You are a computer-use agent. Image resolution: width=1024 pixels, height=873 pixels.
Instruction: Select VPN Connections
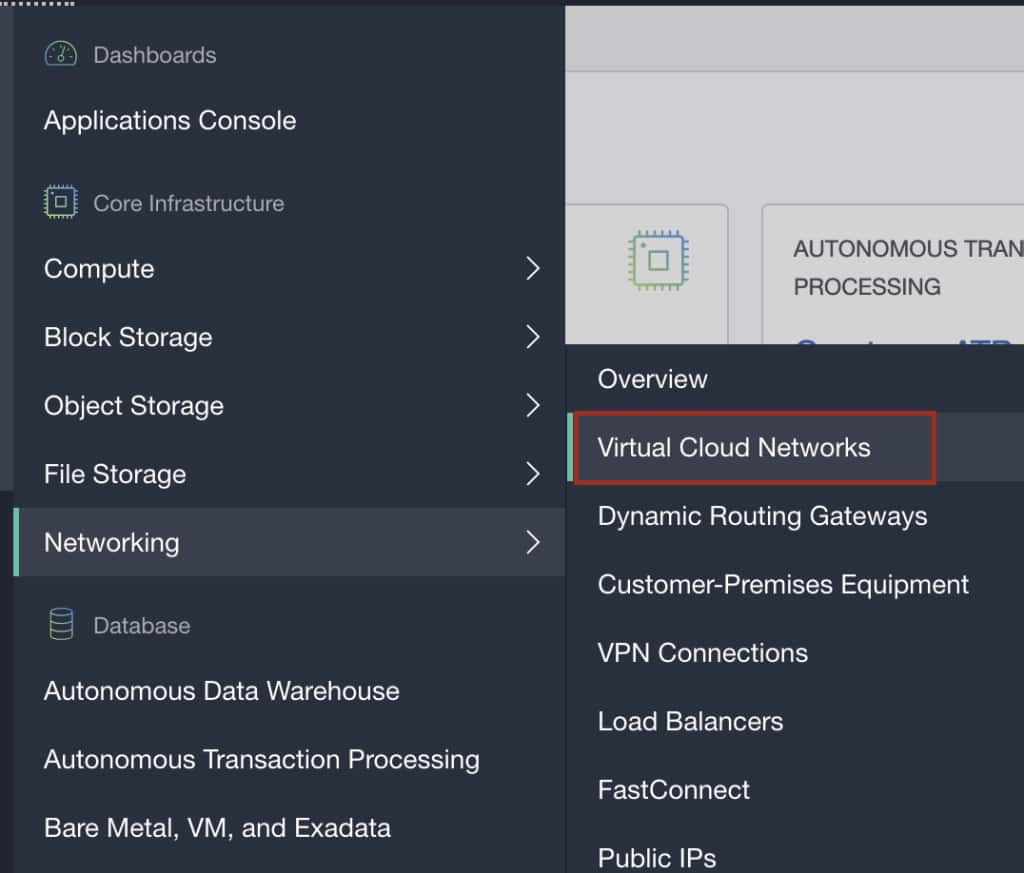click(702, 653)
